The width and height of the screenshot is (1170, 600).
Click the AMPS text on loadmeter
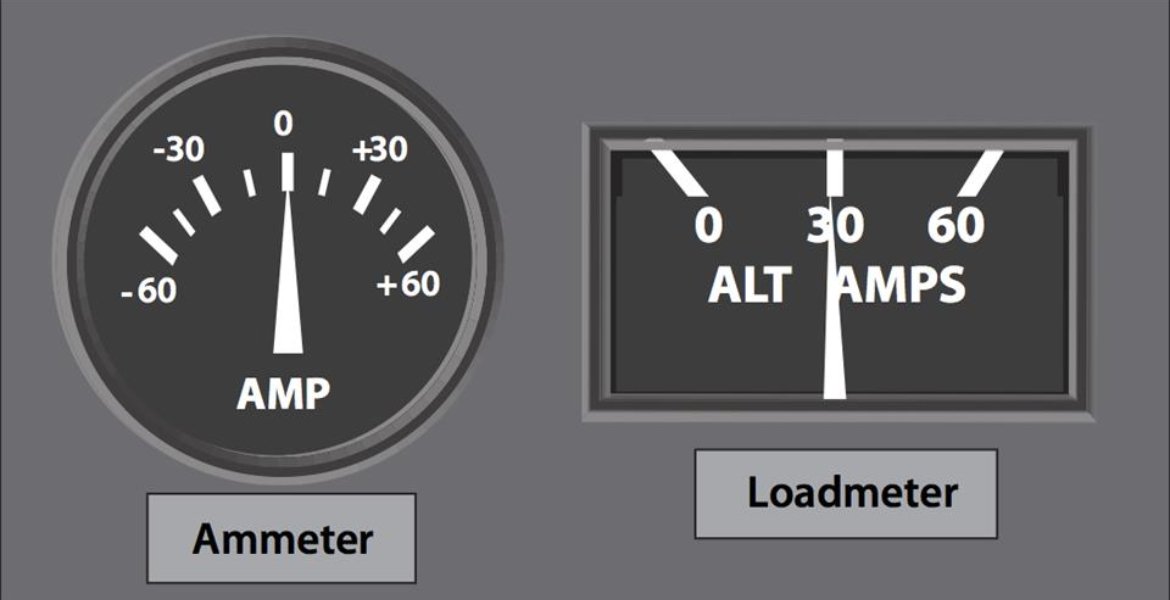[901, 285]
